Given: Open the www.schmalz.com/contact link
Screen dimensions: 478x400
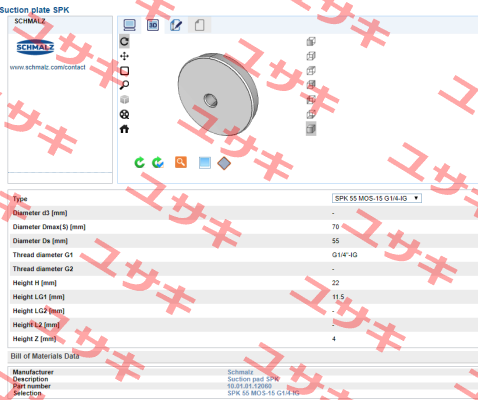Looking at the screenshot, I should pos(48,67).
